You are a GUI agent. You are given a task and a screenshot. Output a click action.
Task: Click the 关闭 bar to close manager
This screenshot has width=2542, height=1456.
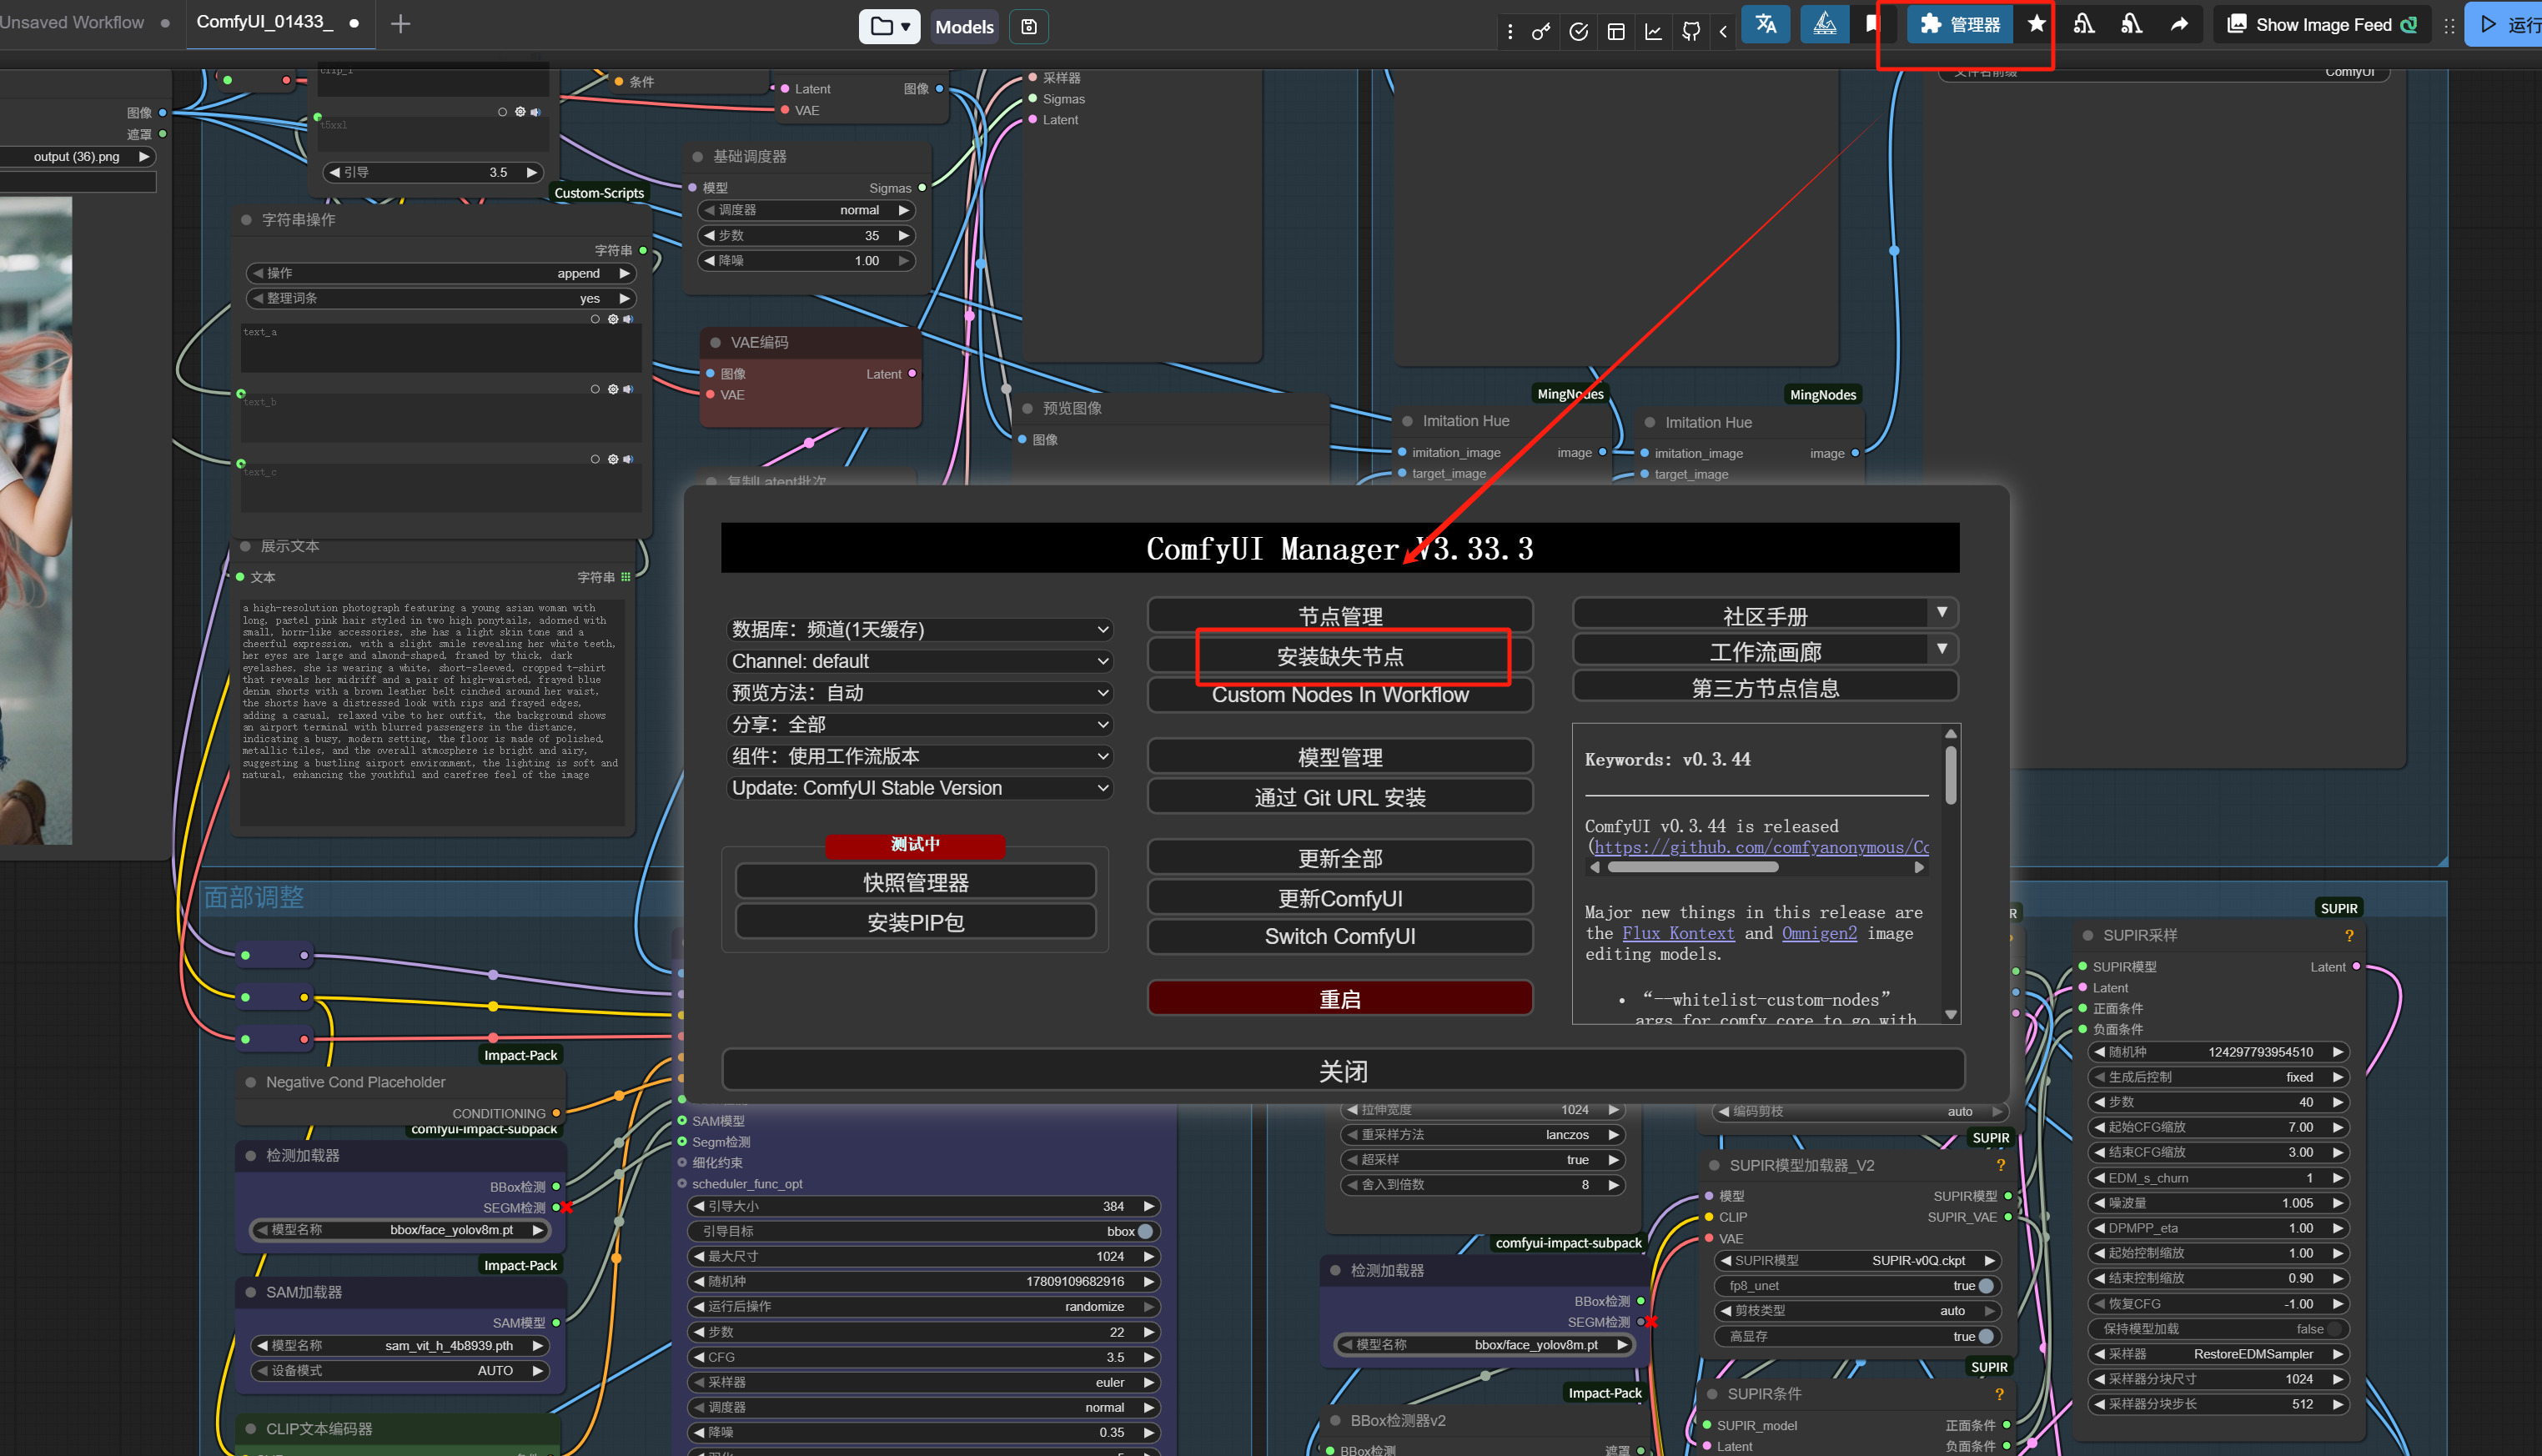click(1342, 1071)
